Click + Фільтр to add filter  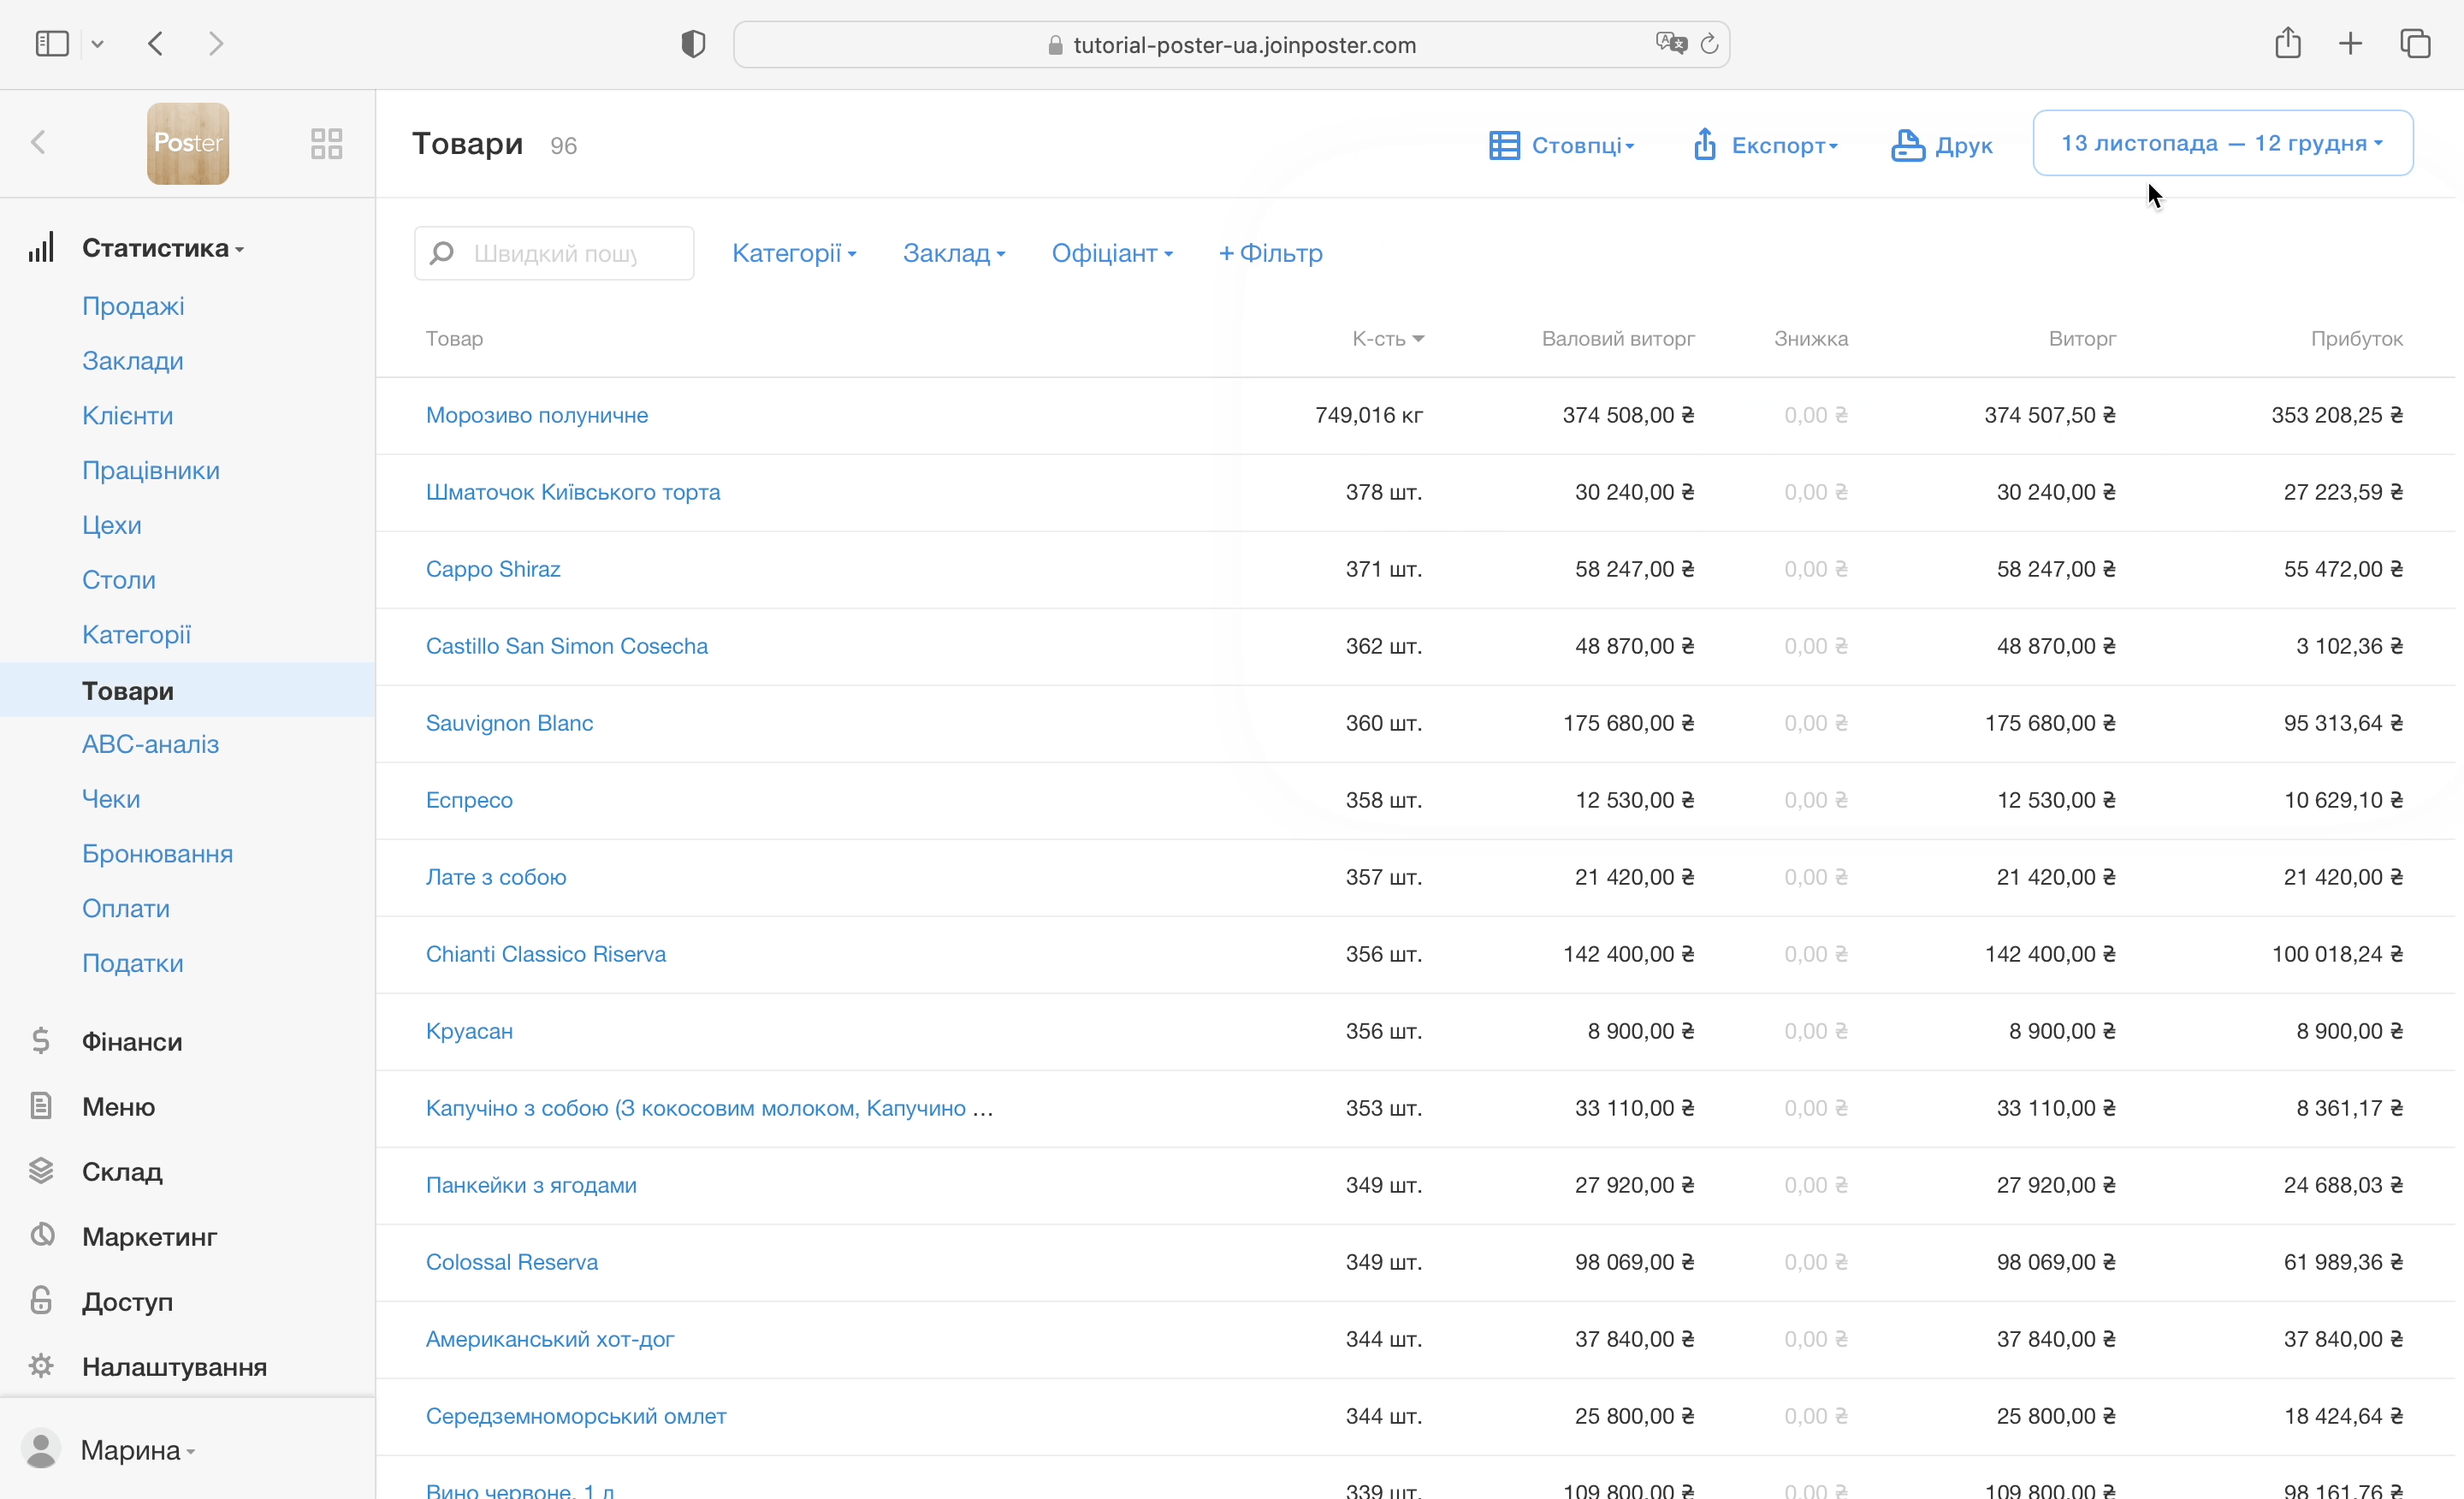(x=1270, y=253)
